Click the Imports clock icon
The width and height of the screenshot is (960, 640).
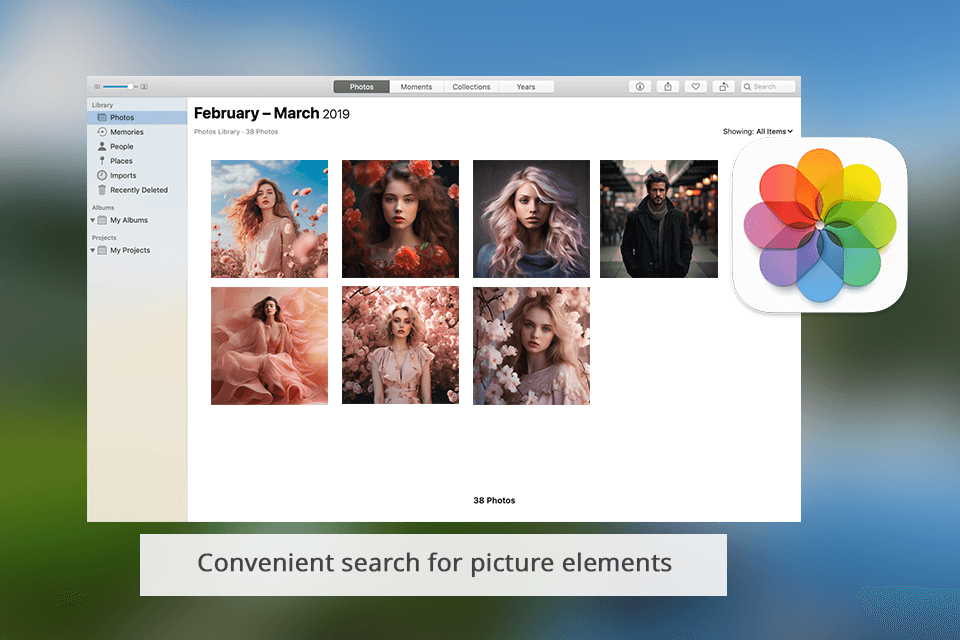click(x=102, y=175)
